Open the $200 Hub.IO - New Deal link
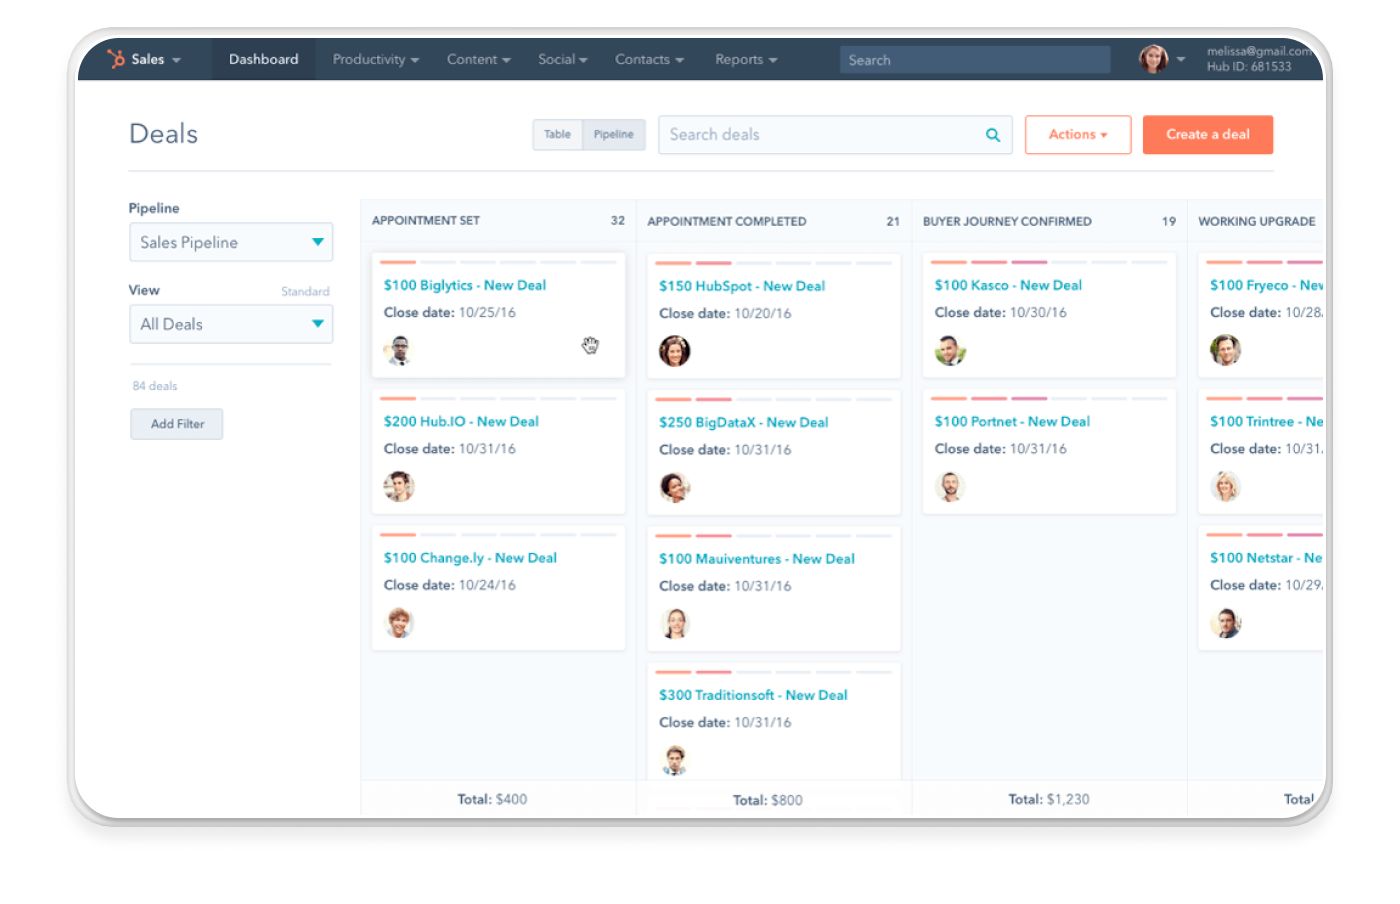Screen dimensions: 1400x904 (x=461, y=421)
